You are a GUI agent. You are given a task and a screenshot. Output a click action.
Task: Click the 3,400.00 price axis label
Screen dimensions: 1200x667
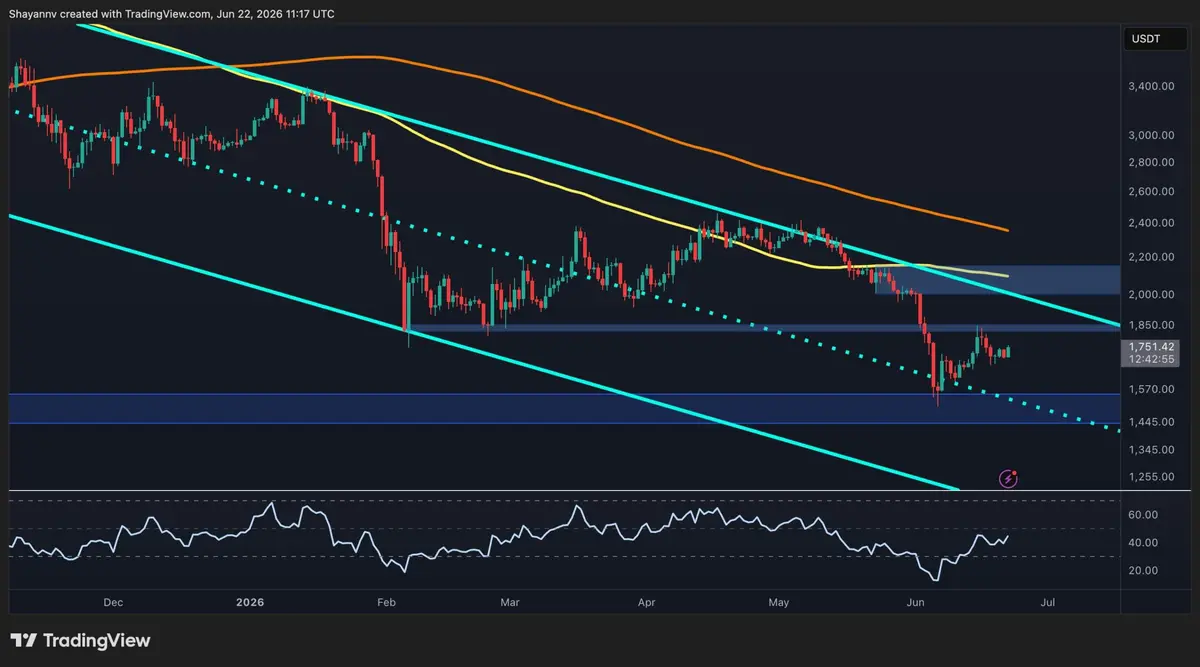[1152, 87]
